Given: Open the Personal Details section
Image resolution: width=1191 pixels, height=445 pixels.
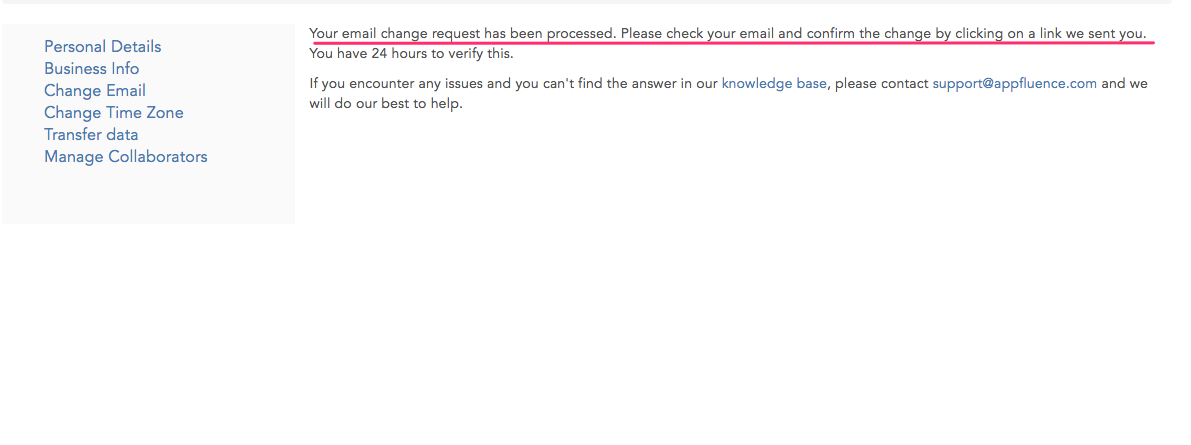Looking at the screenshot, I should [x=102, y=47].
